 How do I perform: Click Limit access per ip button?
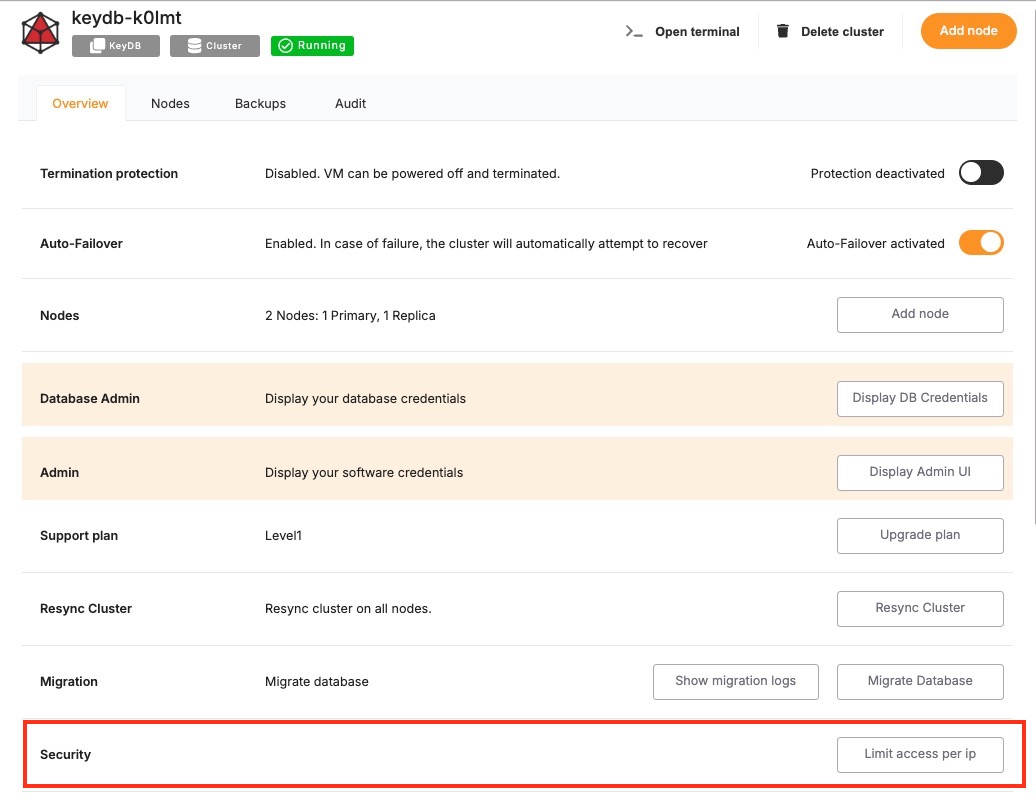click(x=919, y=754)
